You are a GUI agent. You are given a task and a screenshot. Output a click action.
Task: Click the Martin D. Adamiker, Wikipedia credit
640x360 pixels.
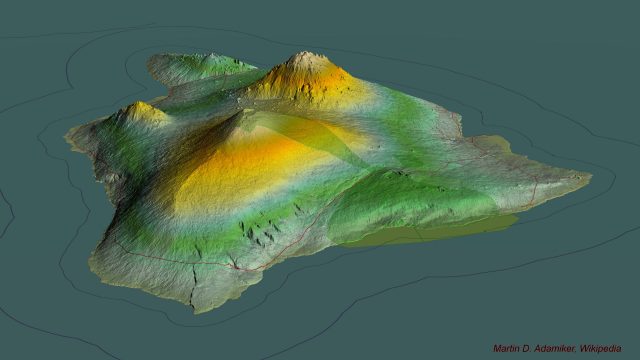(x=557, y=349)
